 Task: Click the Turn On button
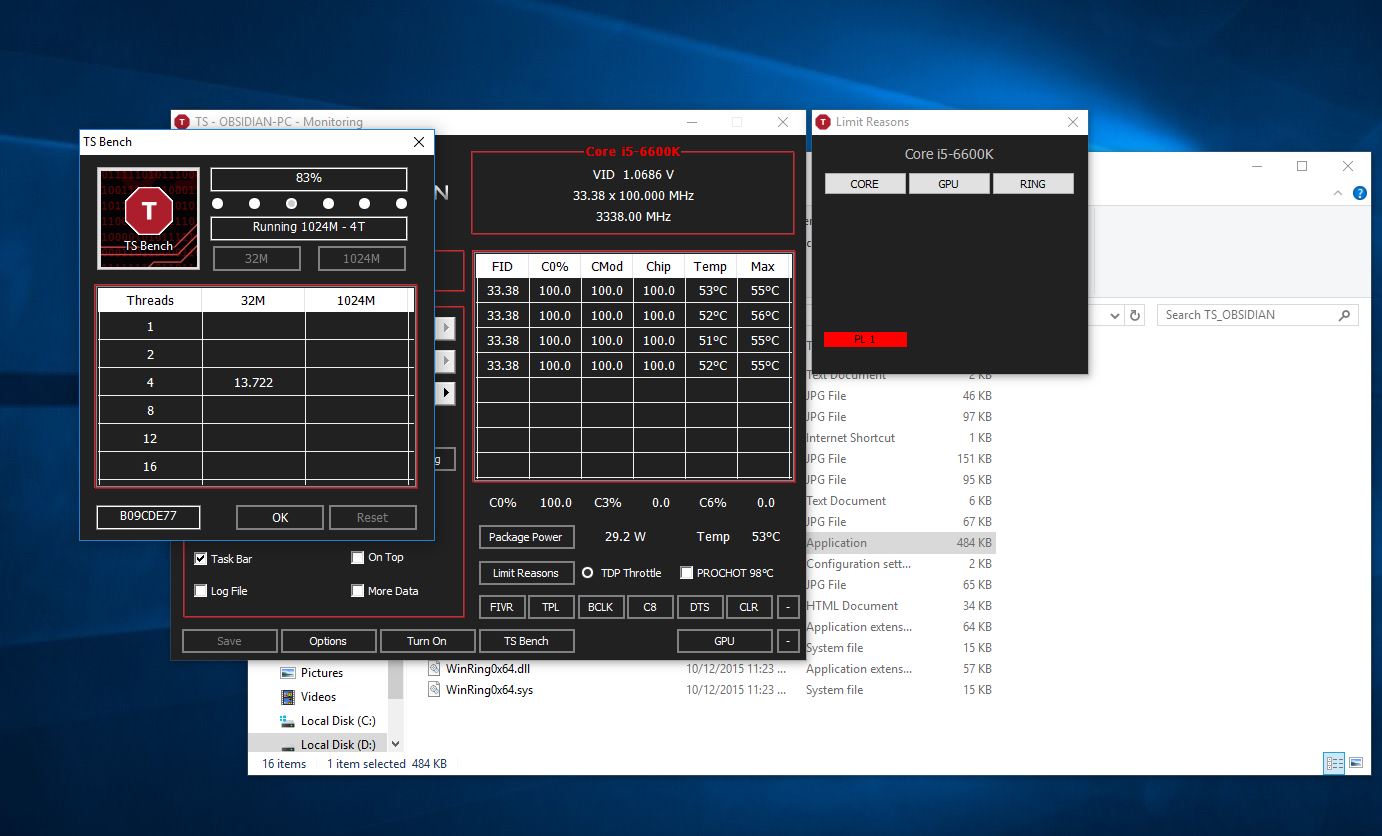pyautogui.click(x=427, y=641)
